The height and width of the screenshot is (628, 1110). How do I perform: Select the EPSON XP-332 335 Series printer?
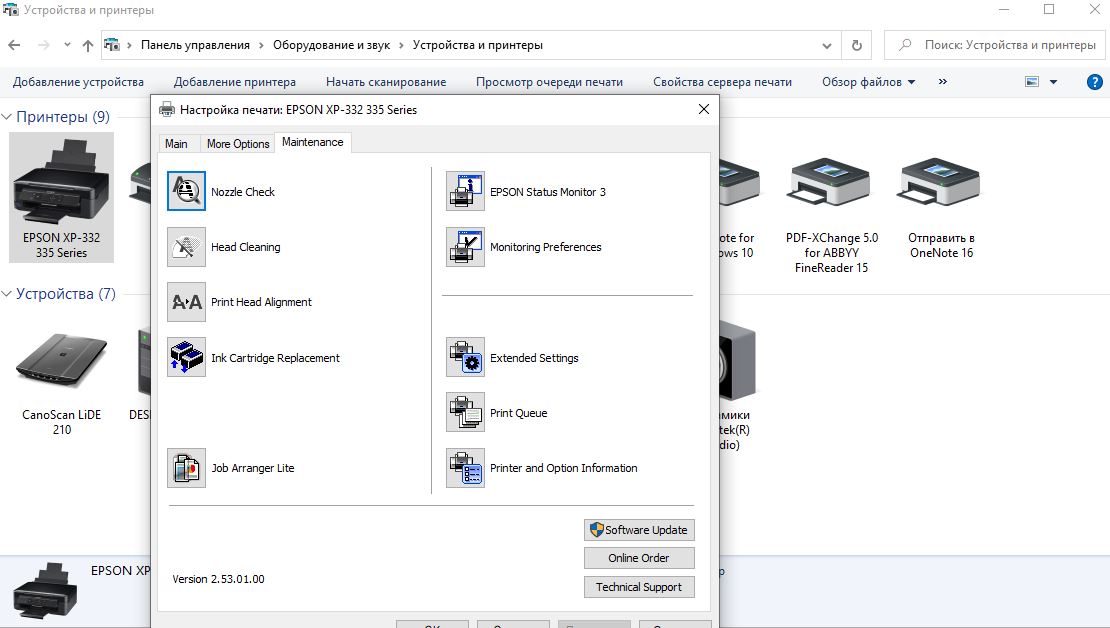pyautogui.click(x=62, y=197)
